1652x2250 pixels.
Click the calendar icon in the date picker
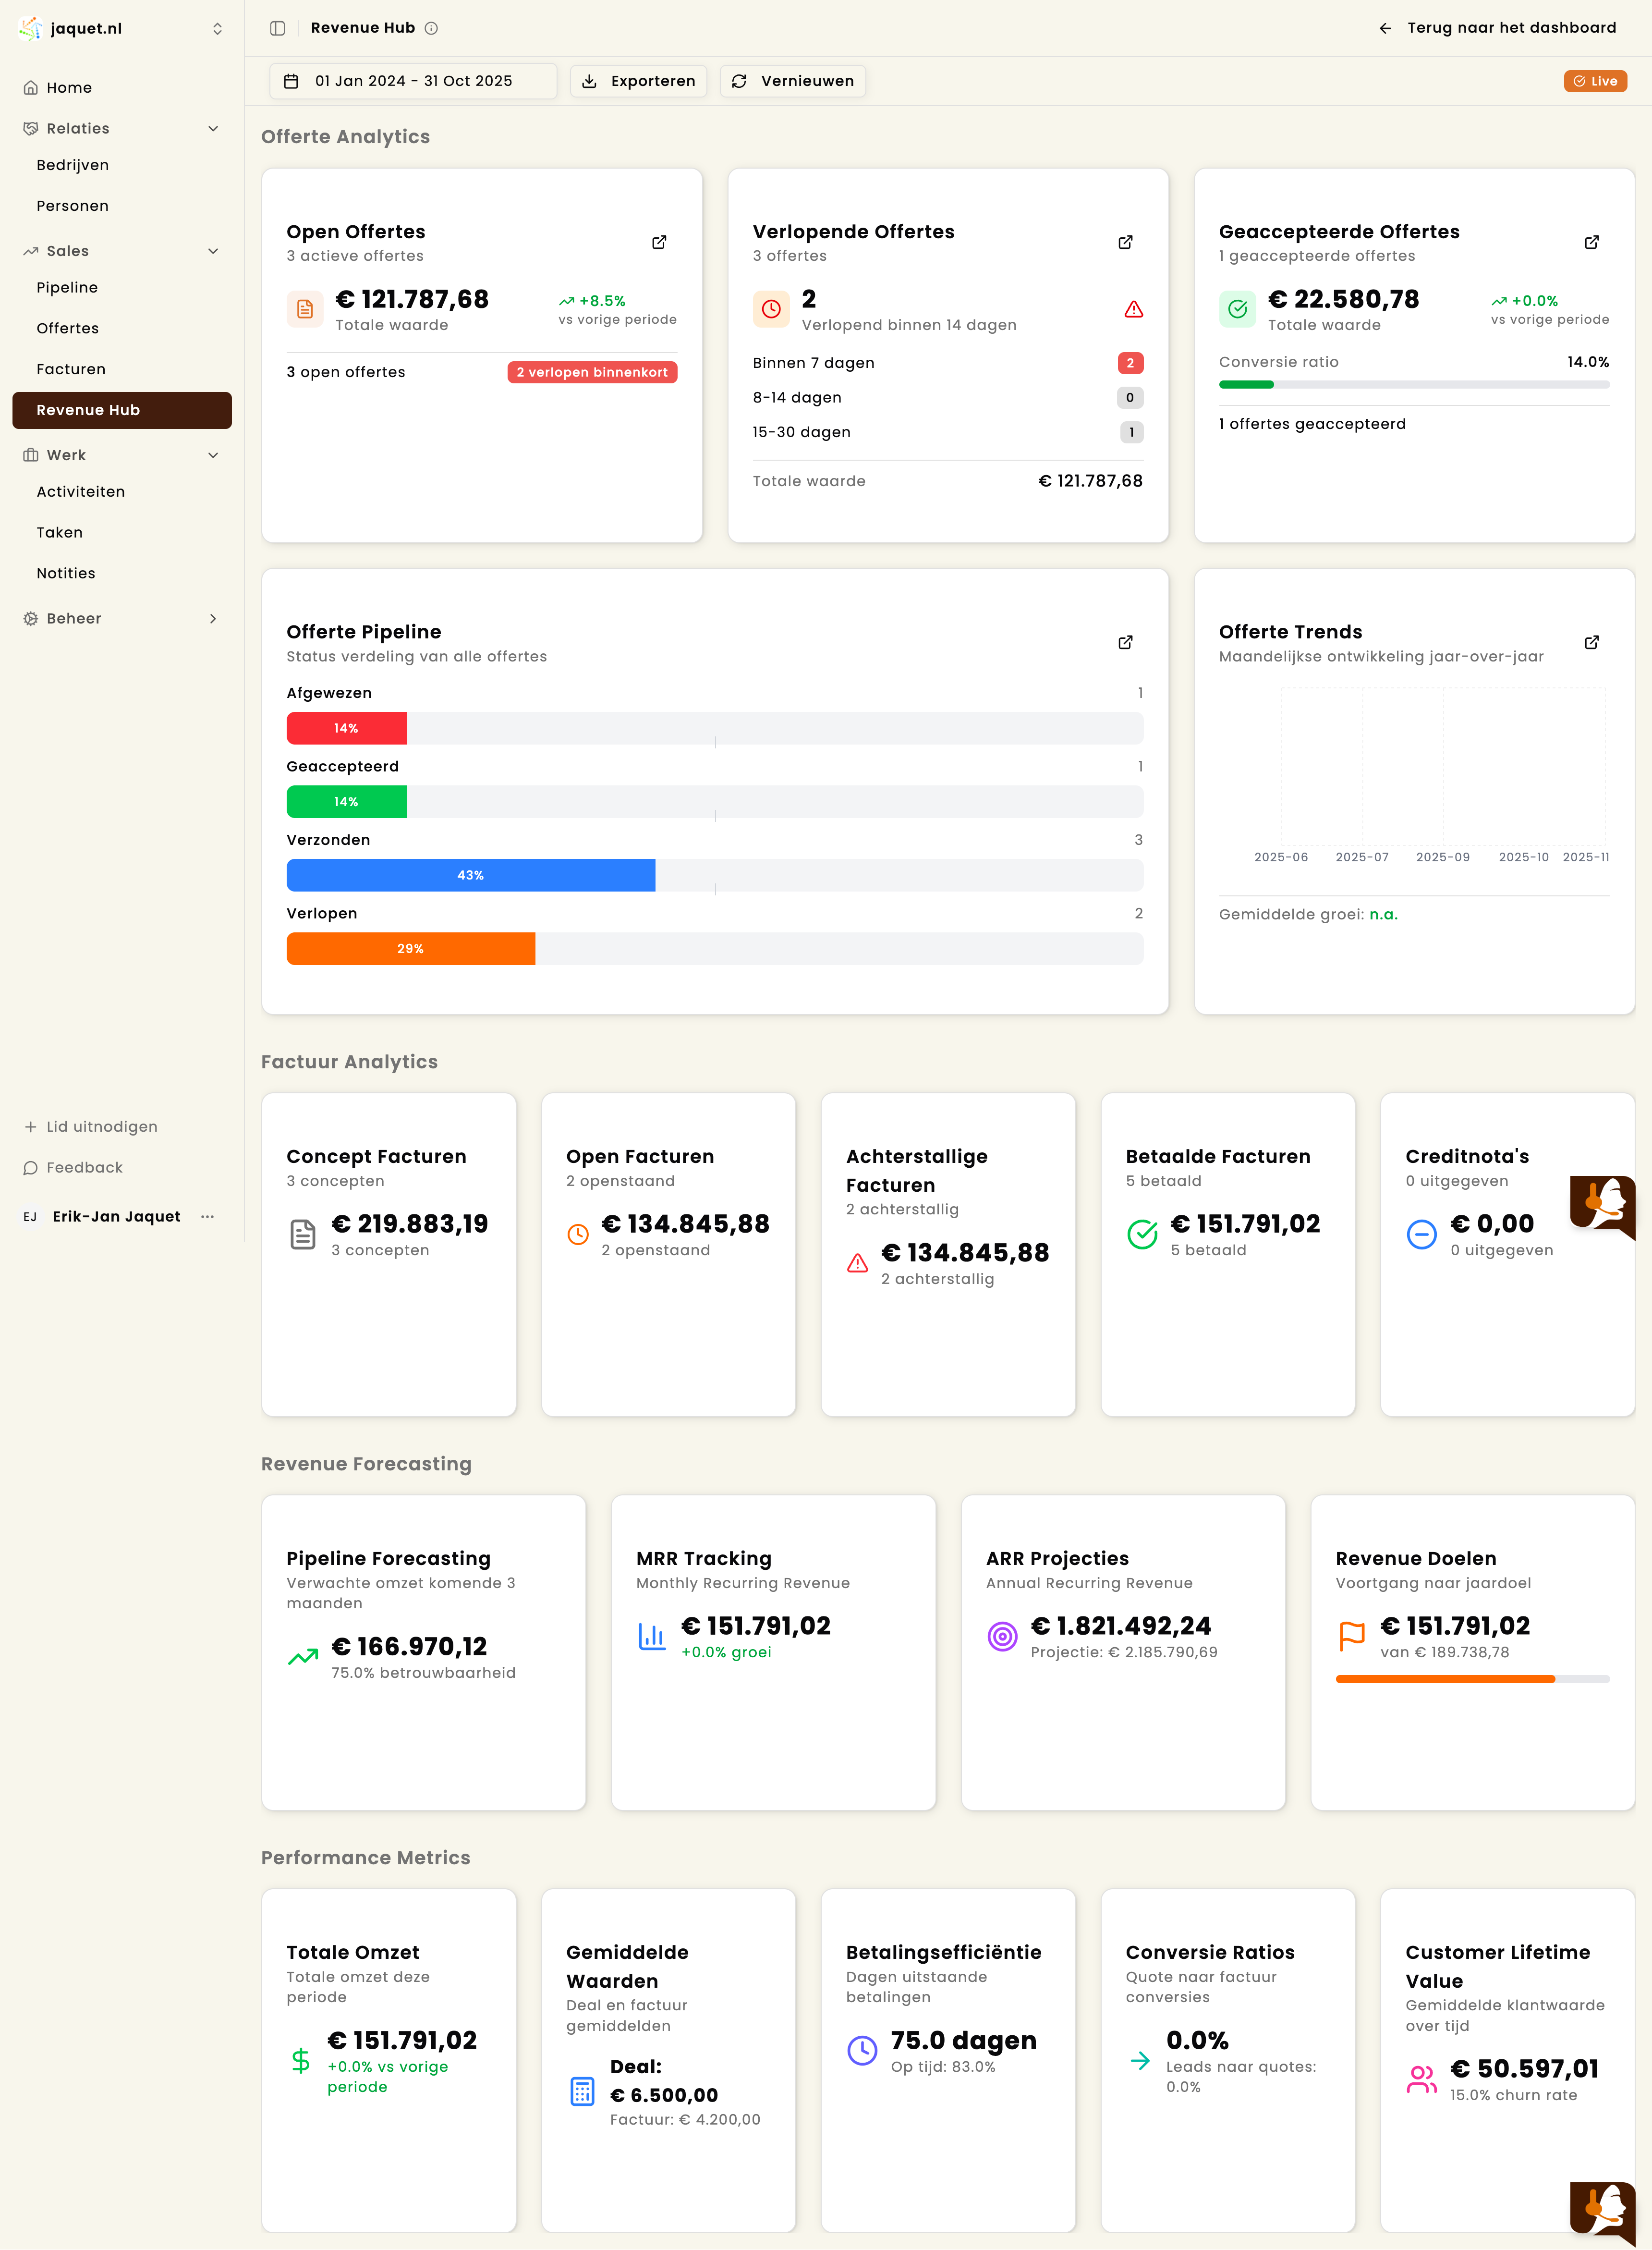291,81
